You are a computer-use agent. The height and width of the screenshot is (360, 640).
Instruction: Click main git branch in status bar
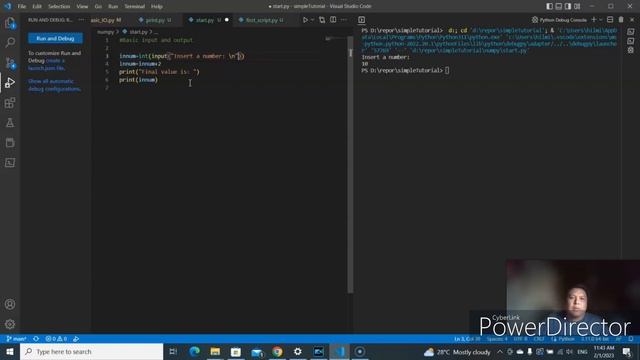(16, 339)
